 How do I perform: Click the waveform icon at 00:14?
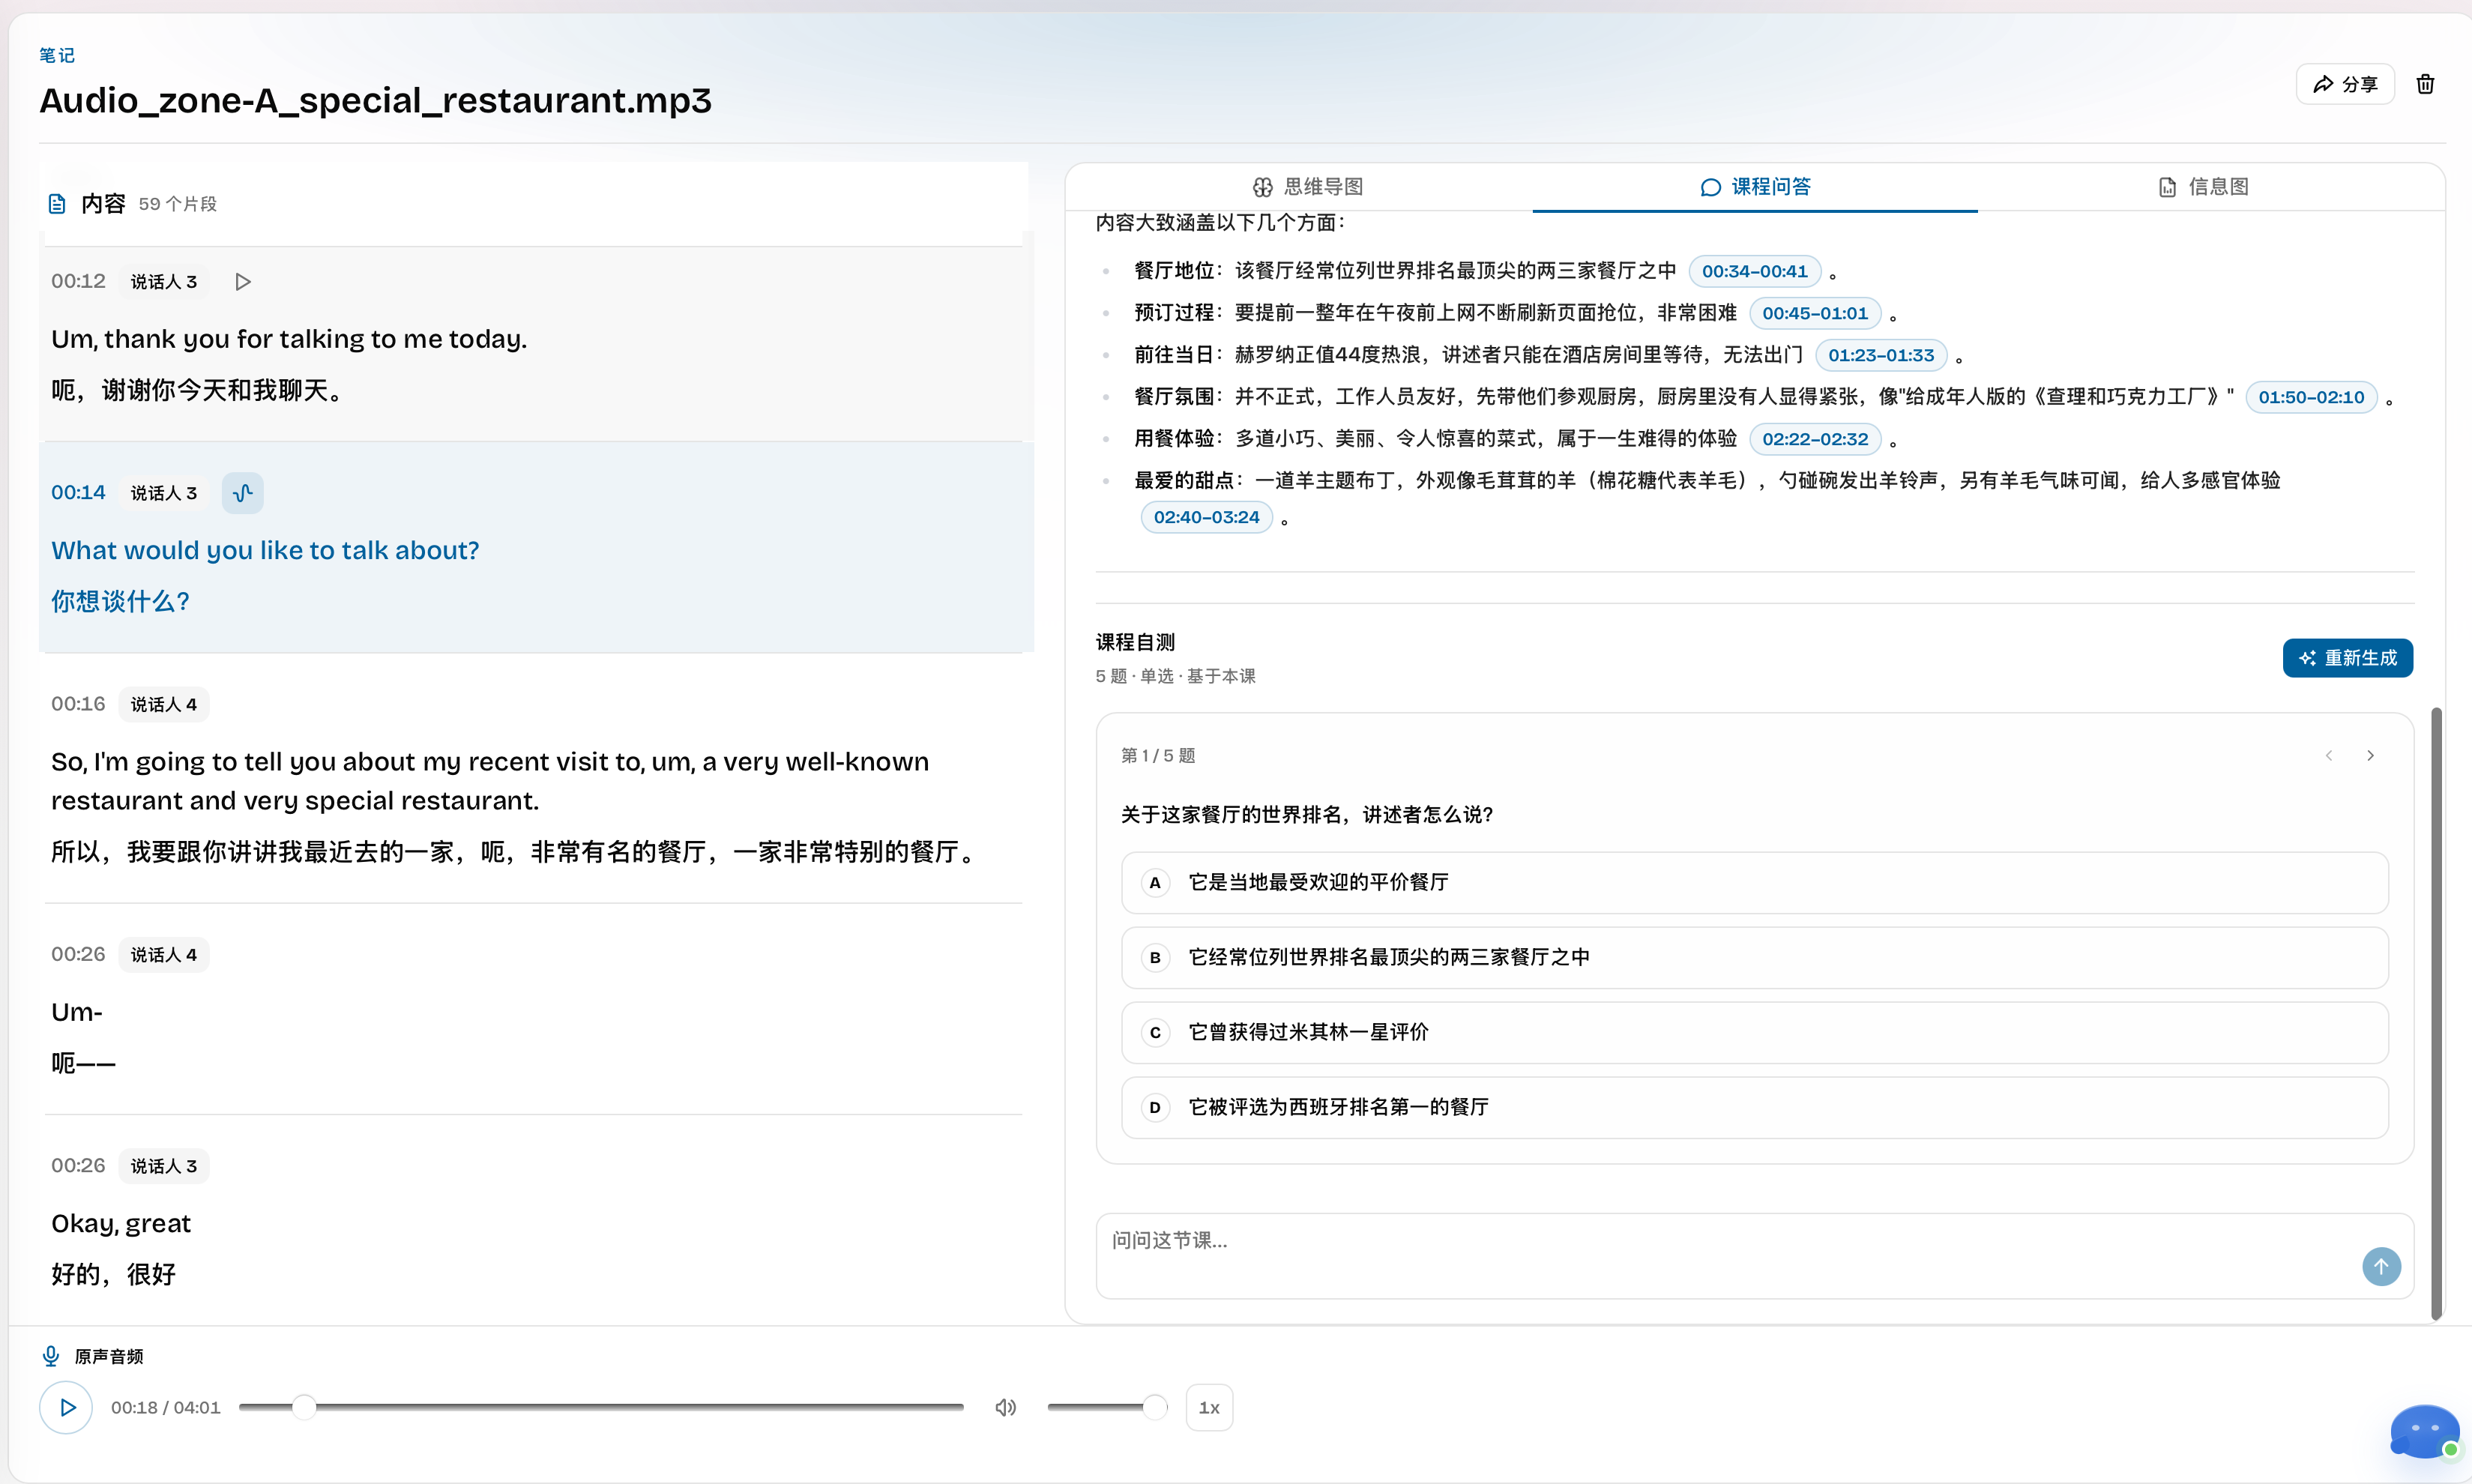(x=243, y=493)
